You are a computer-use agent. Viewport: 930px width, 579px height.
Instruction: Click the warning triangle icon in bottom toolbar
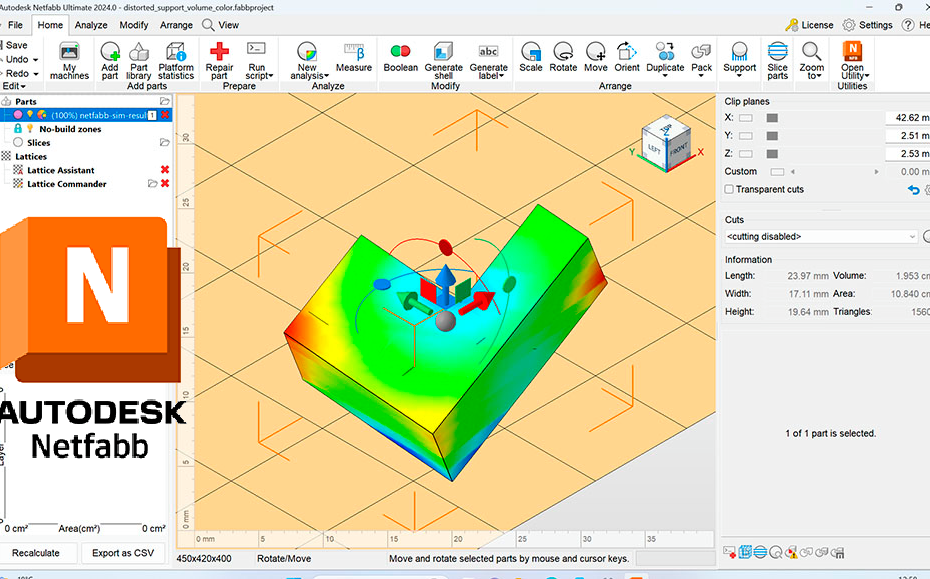pos(791,553)
